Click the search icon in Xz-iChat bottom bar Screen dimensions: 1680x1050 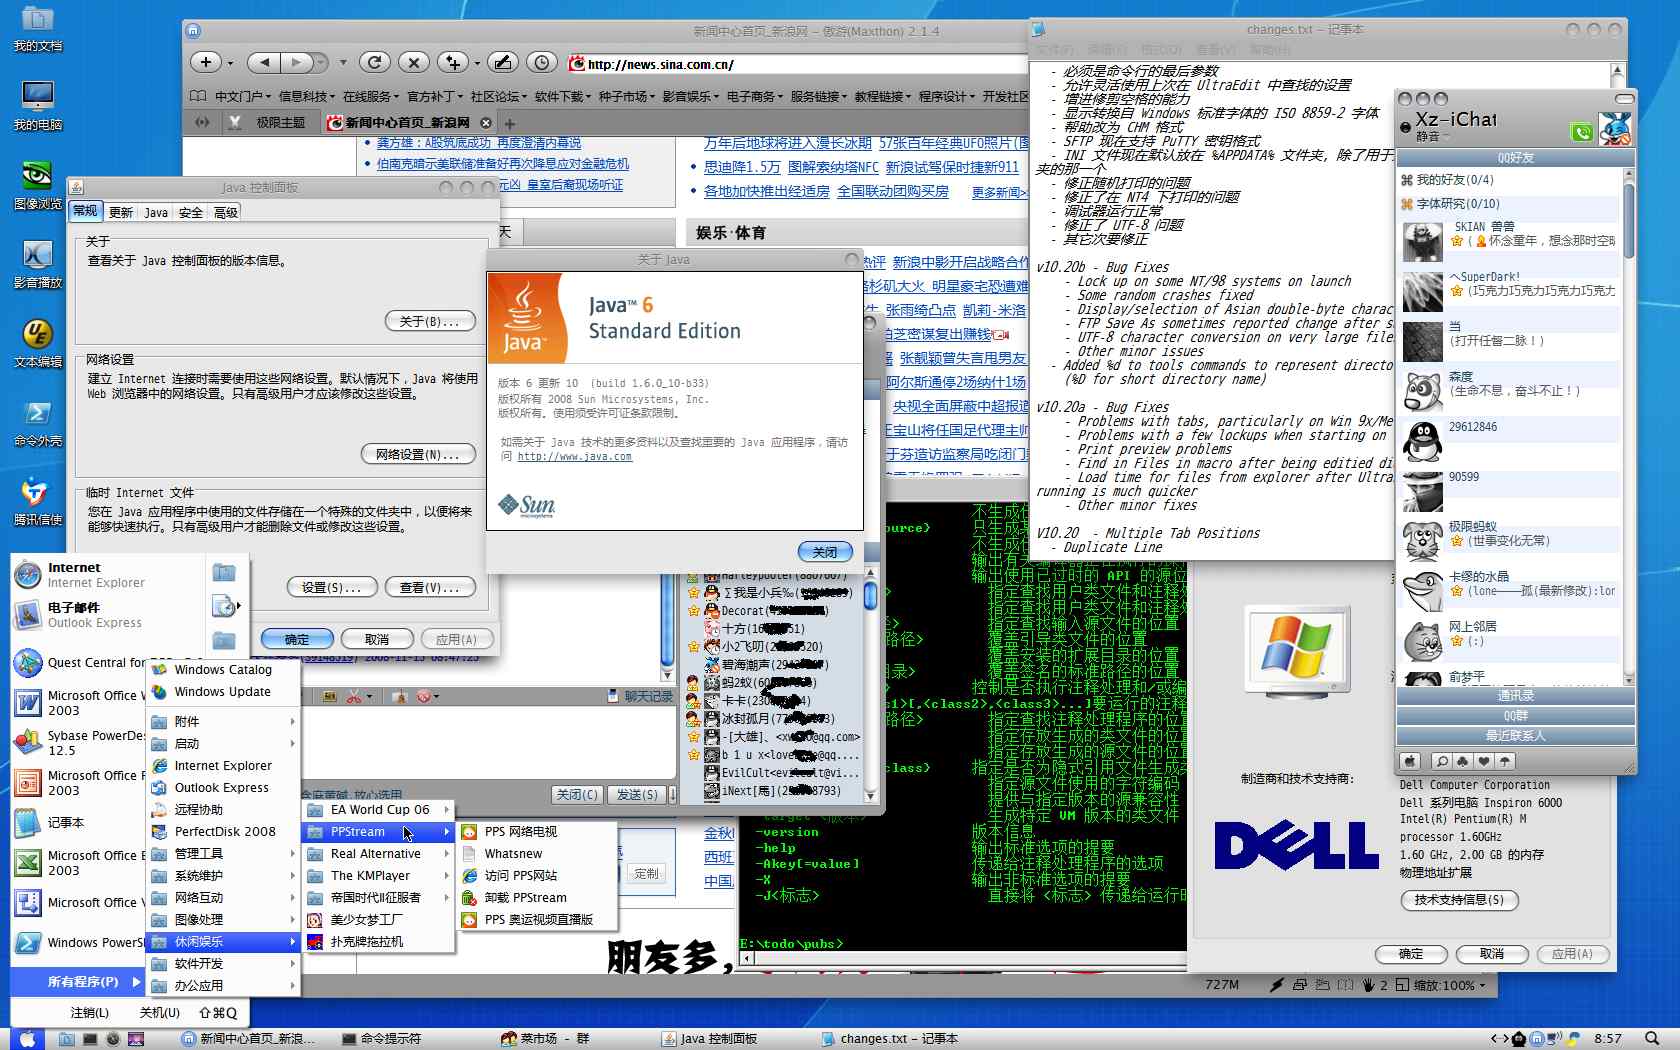(x=1441, y=761)
